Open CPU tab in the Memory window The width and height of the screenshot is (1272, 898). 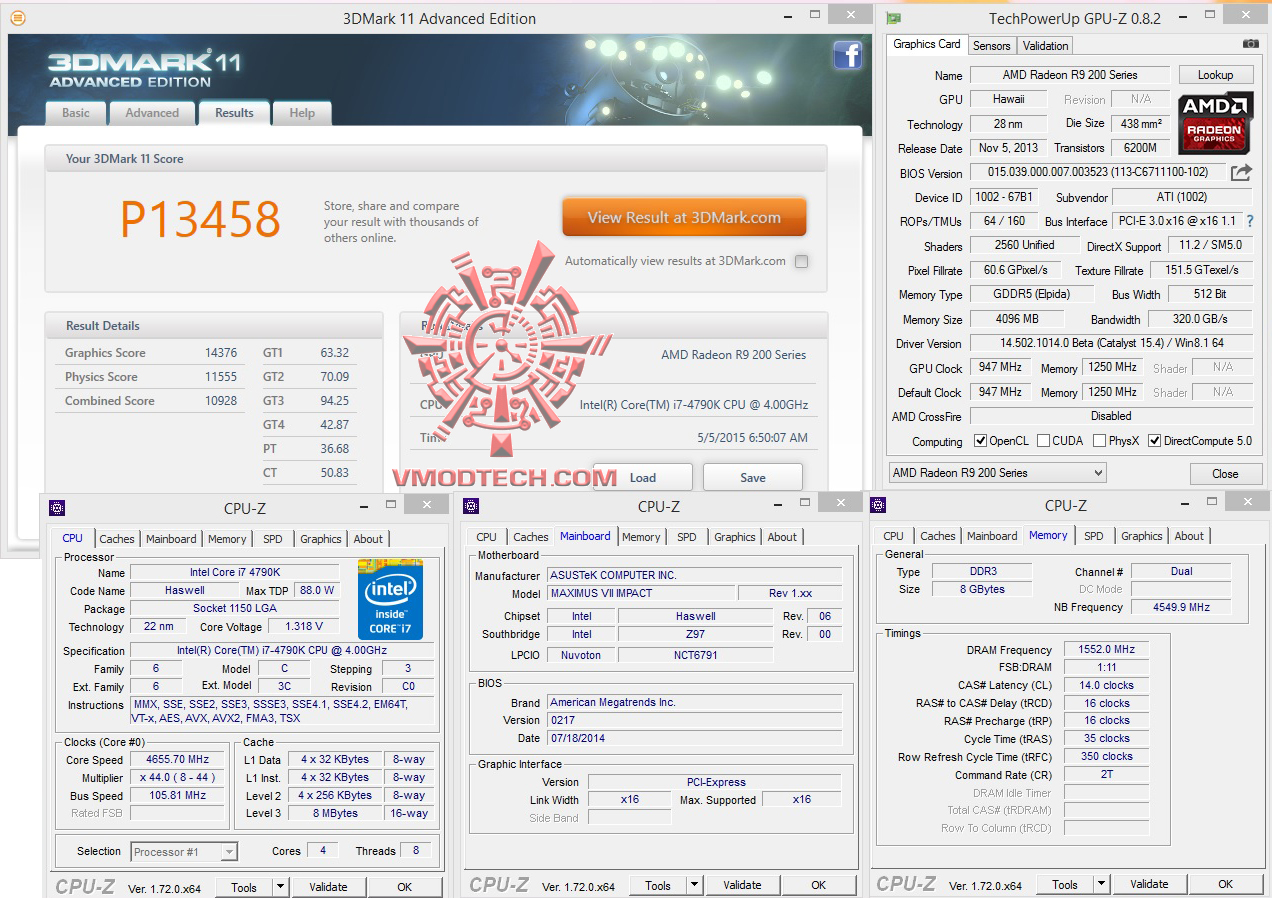click(893, 536)
